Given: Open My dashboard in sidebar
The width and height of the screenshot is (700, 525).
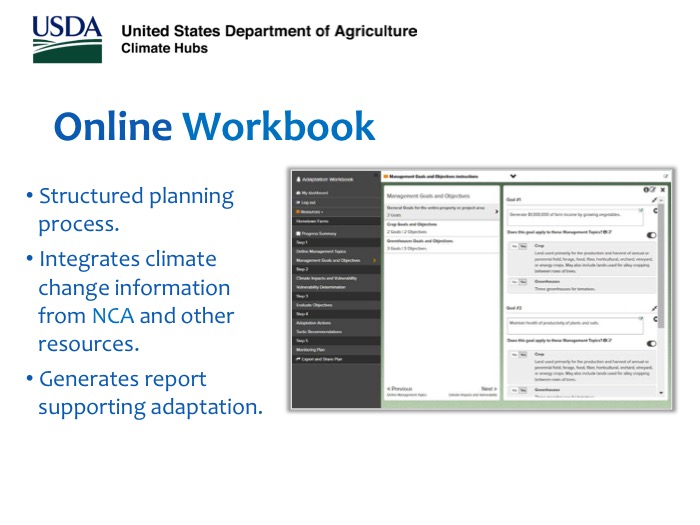Looking at the screenshot, I should tap(313, 191).
